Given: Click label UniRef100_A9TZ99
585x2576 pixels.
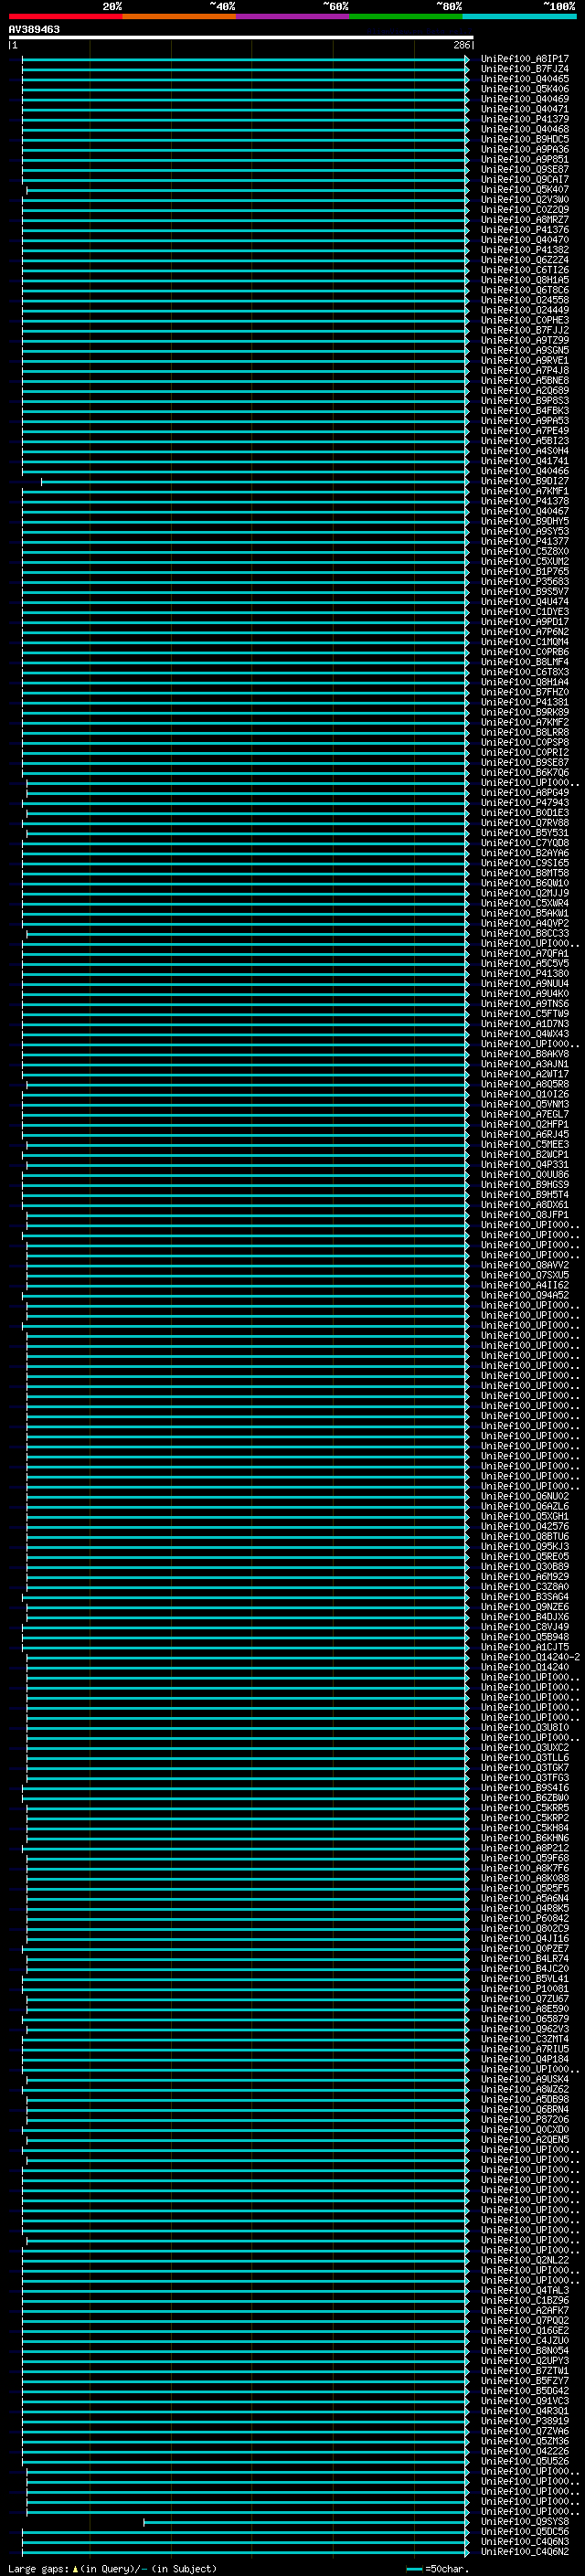Looking at the screenshot, I should 524,340.
